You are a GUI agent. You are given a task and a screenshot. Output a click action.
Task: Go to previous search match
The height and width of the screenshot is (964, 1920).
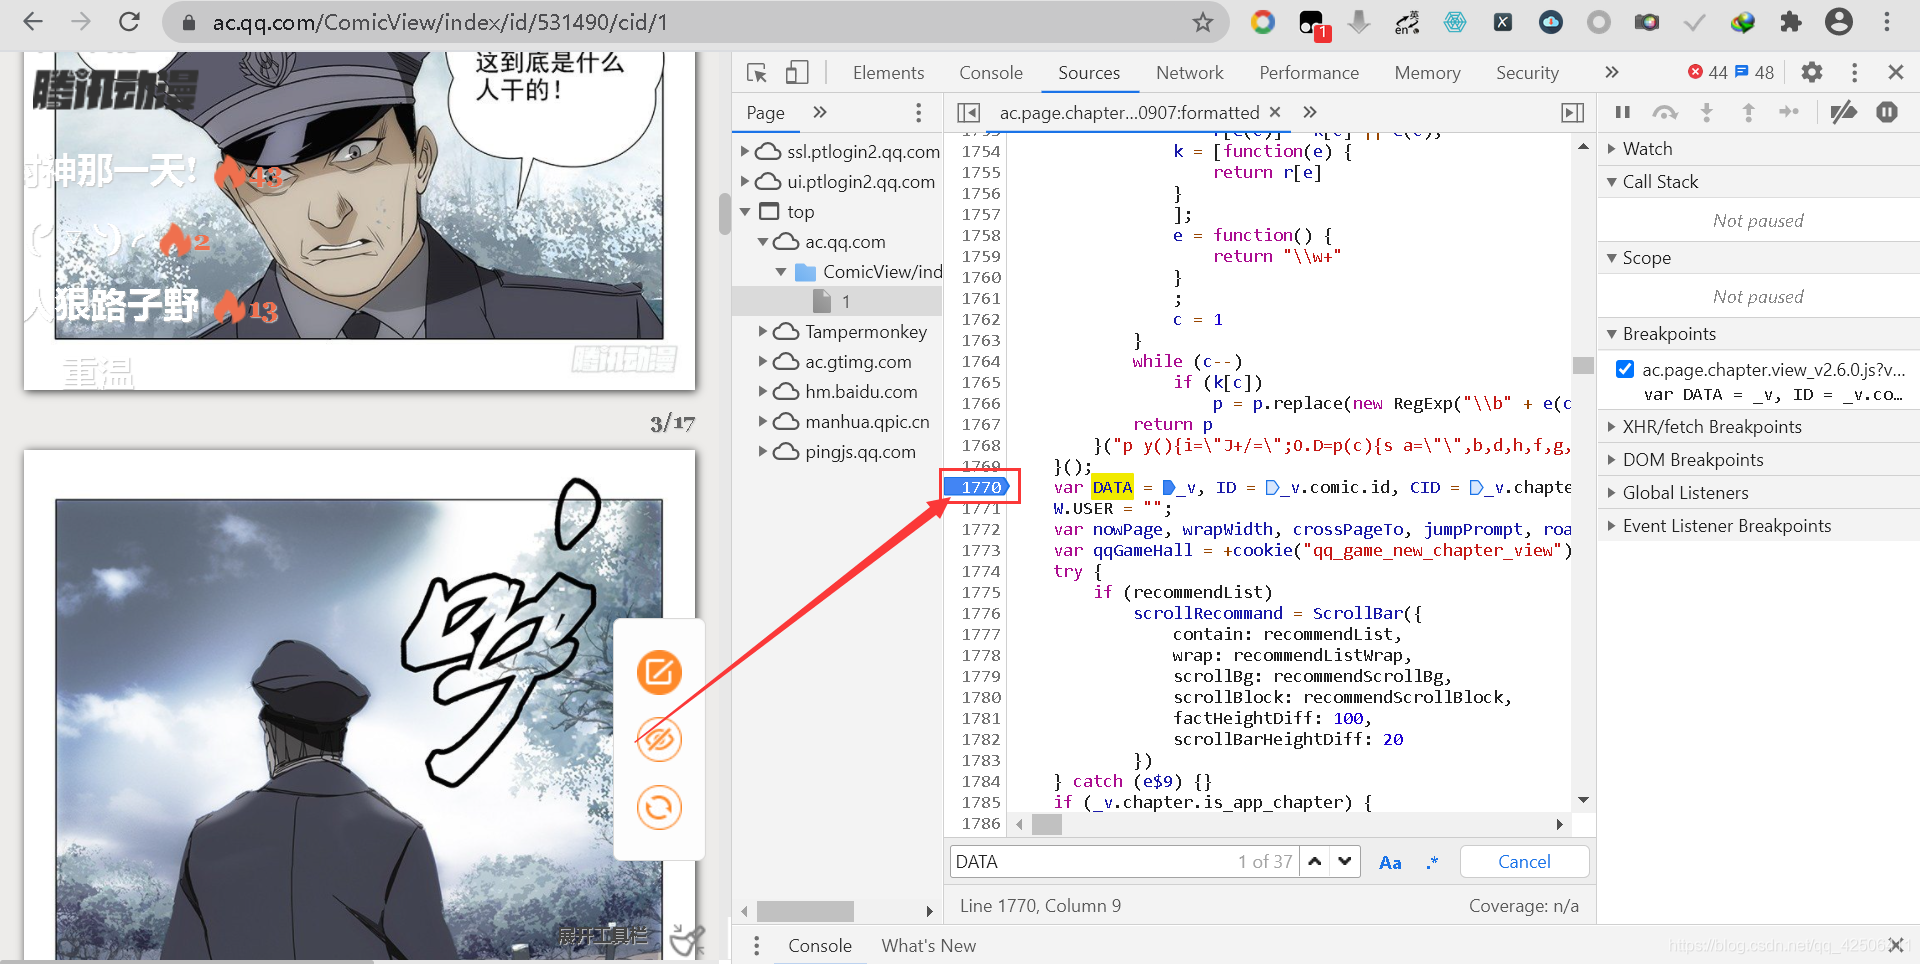1315,861
